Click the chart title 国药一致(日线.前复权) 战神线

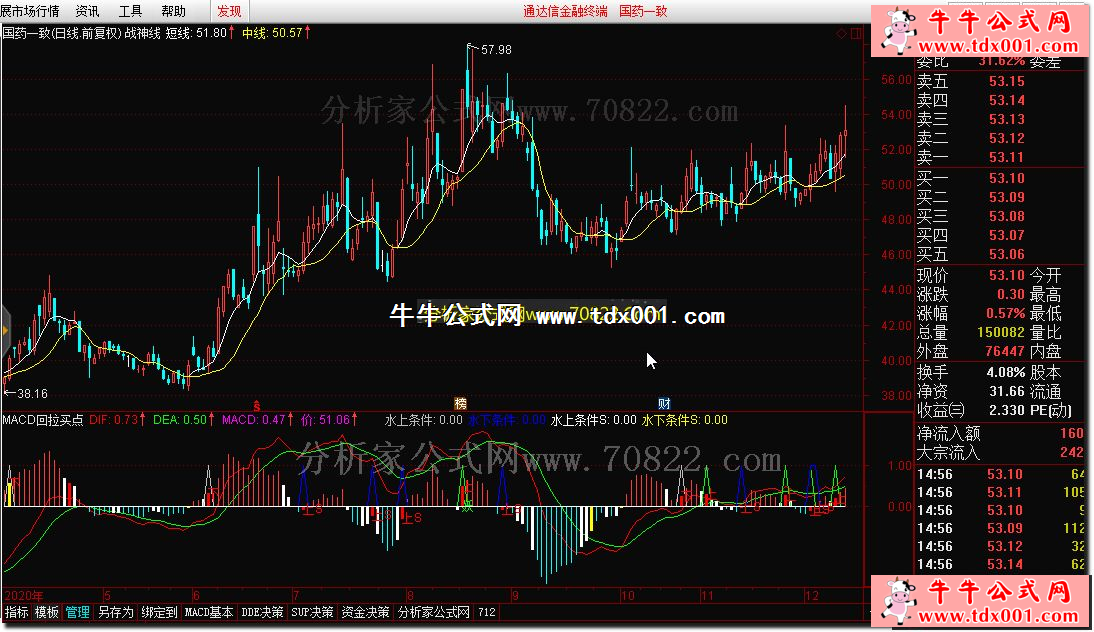pos(82,33)
